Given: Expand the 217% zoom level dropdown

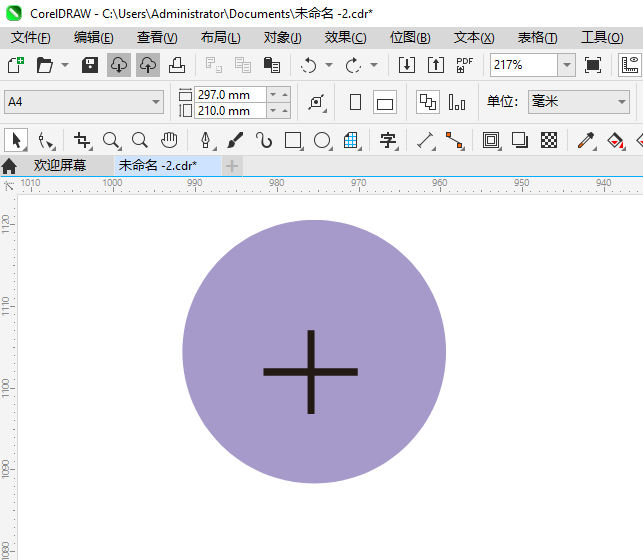Looking at the screenshot, I should [x=566, y=65].
